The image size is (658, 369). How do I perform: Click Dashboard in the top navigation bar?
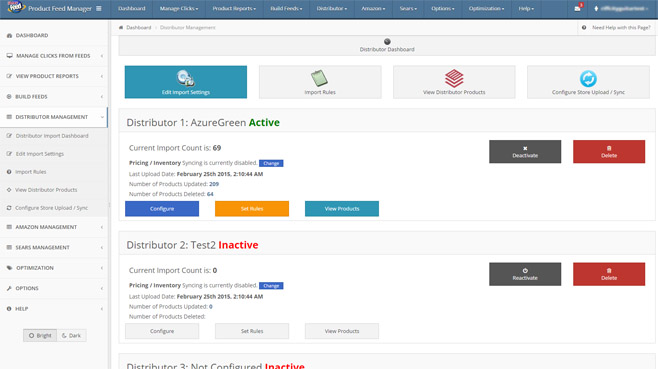(x=132, y=9)
